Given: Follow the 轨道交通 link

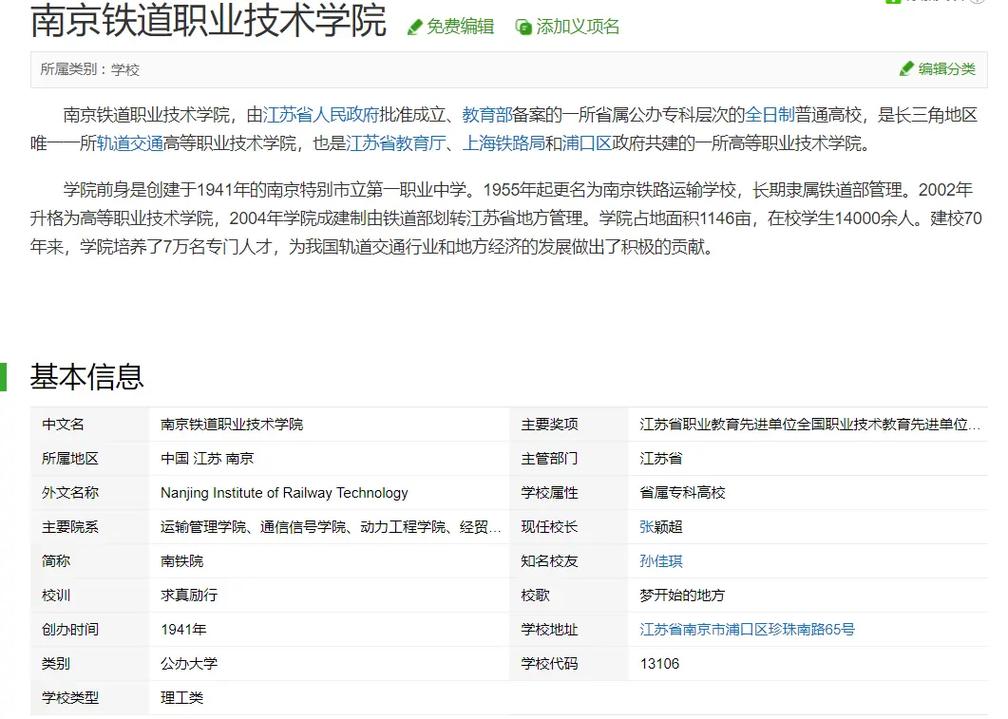Looking at the screenshot, I should 130,143.
